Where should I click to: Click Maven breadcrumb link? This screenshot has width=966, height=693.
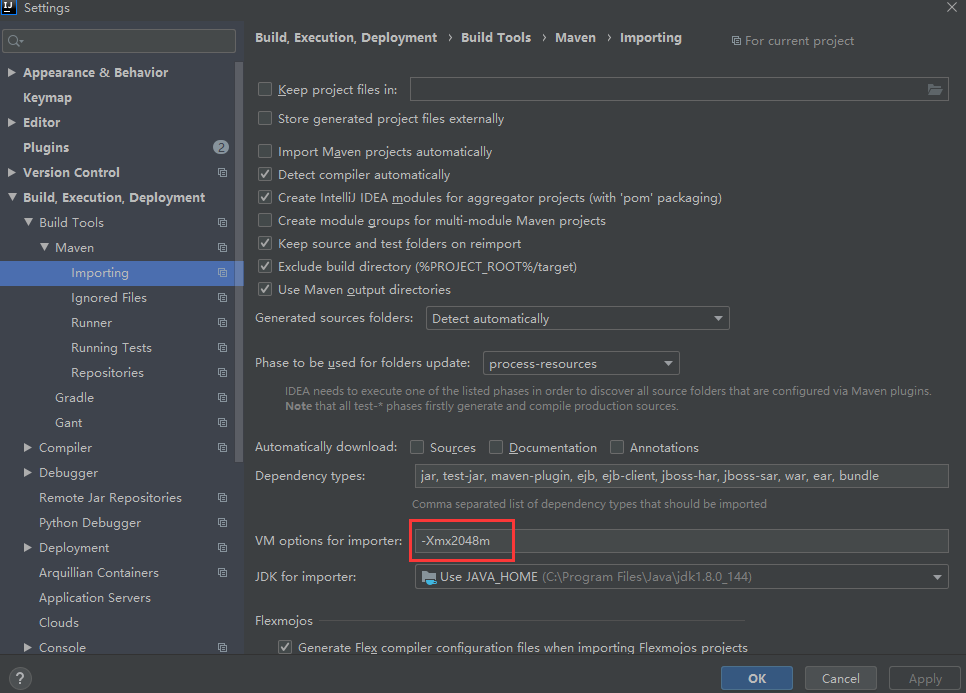click(x=575, y=38)
